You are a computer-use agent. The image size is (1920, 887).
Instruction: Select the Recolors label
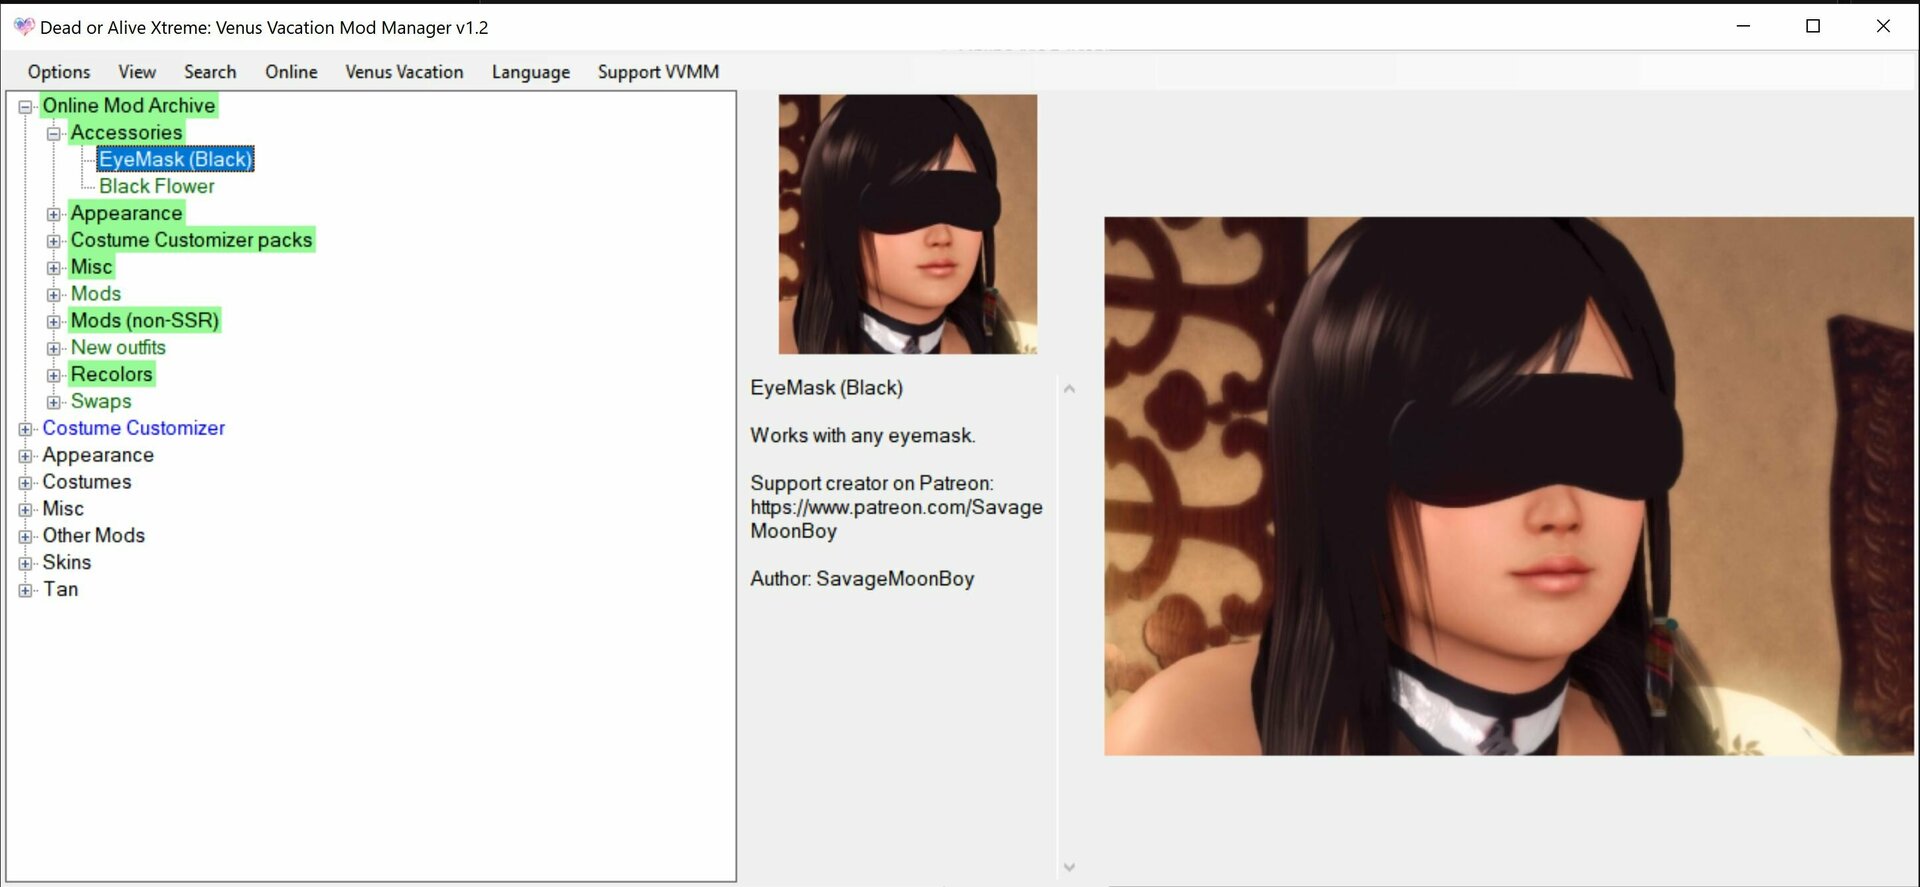tap(112, 374)
